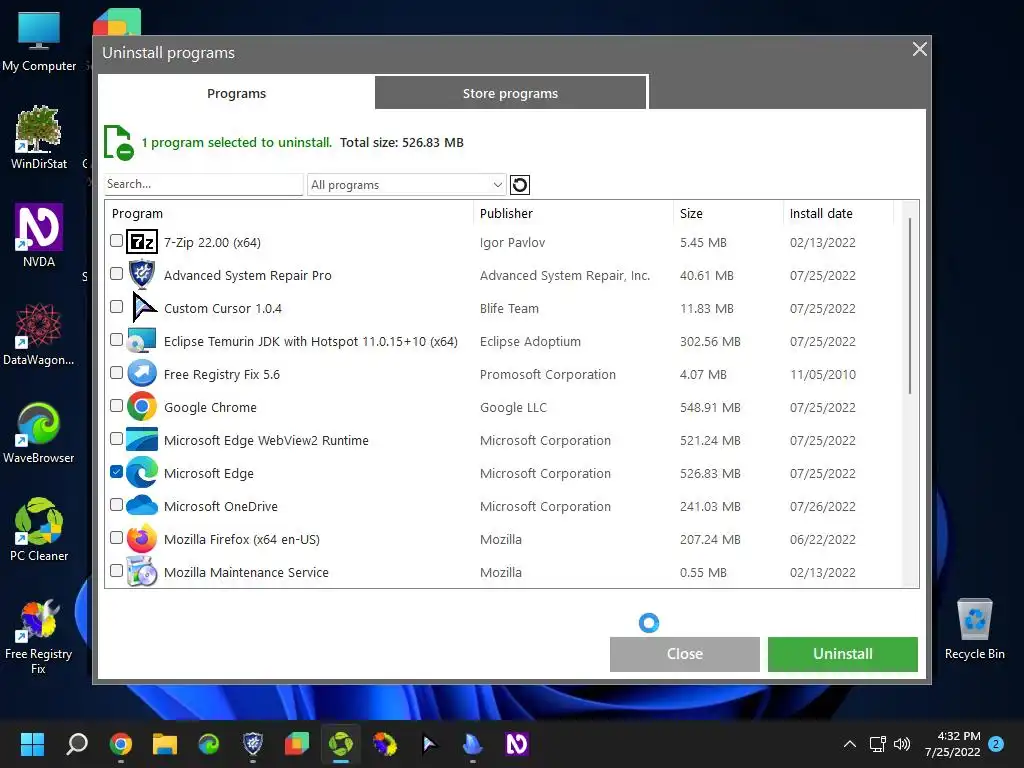Click the Advanced System Repair Pro shield icon in list
The image size is (1024, 768).
point(142,274)
